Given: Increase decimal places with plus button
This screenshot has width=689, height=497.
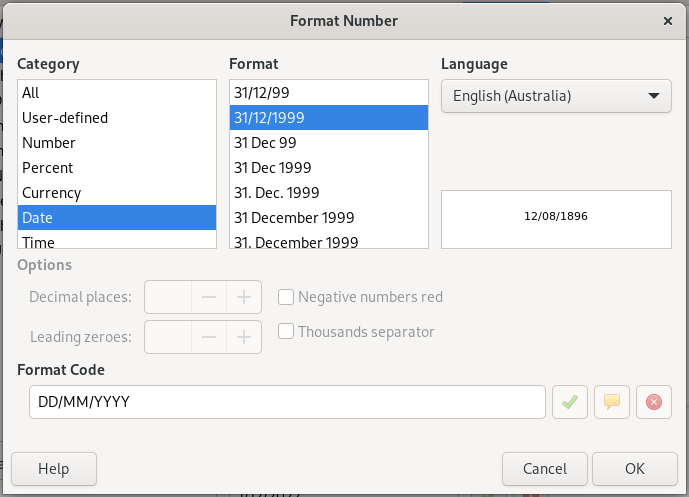Looking at the screenshot, I should pos(243,297).
